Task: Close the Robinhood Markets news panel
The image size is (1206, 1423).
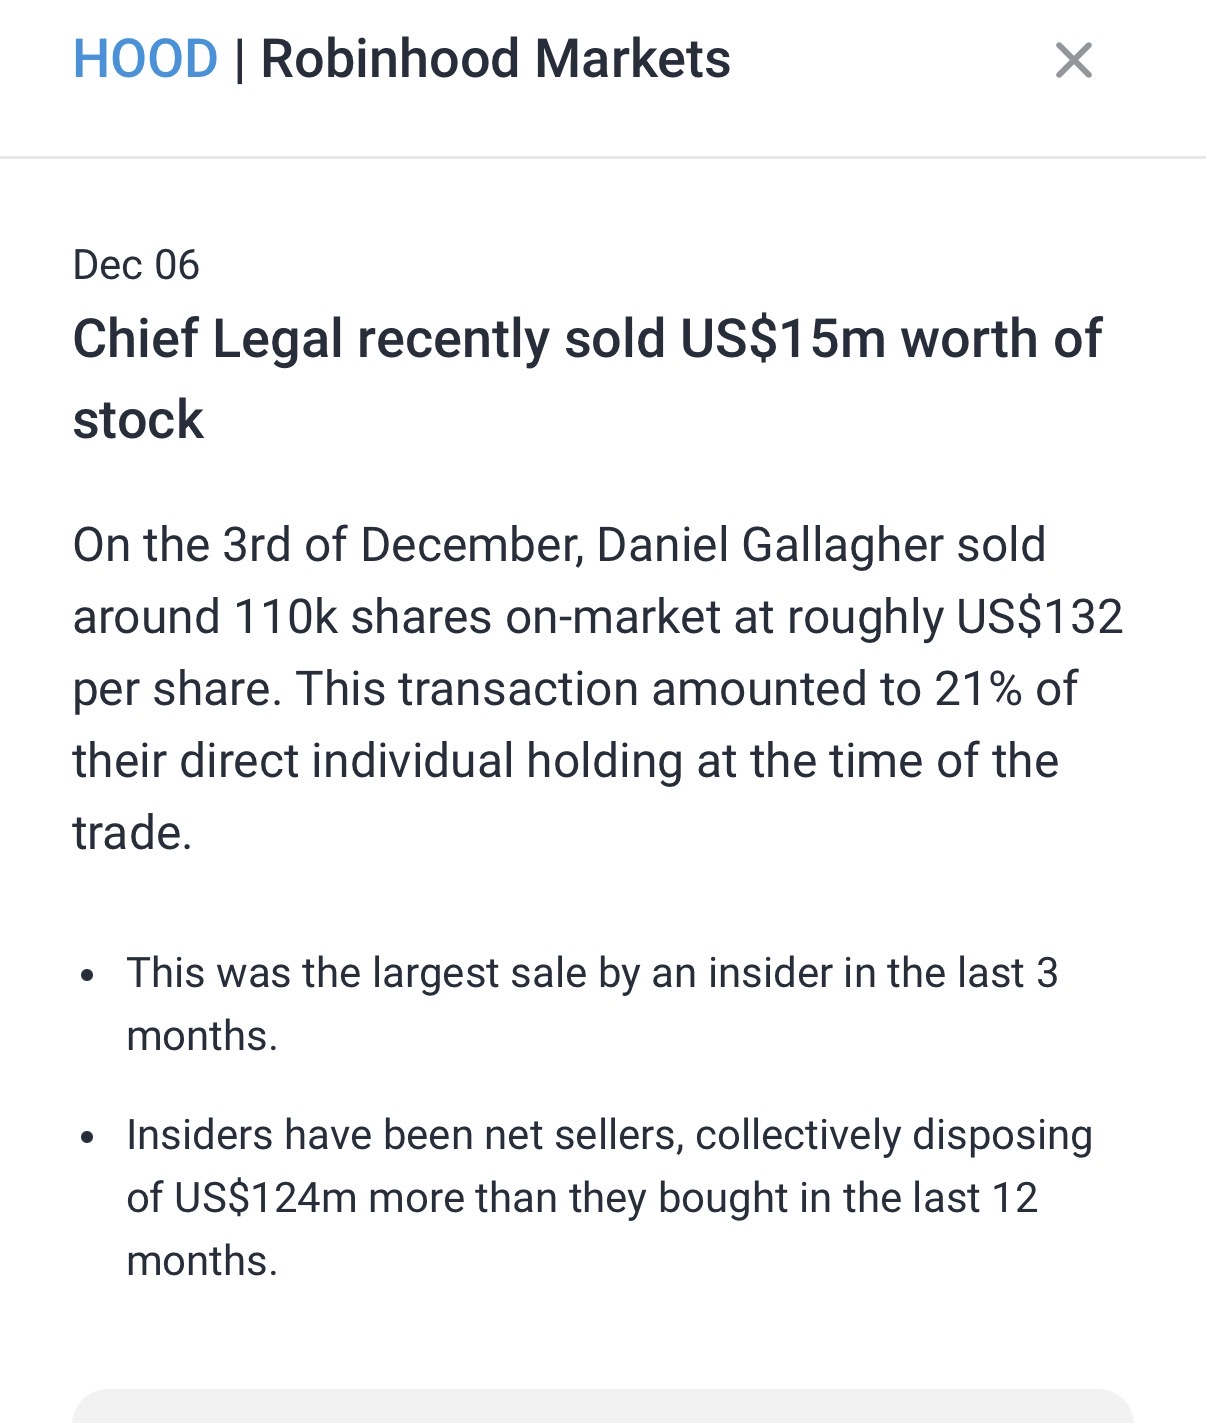Action: [x=1073, y=60]
